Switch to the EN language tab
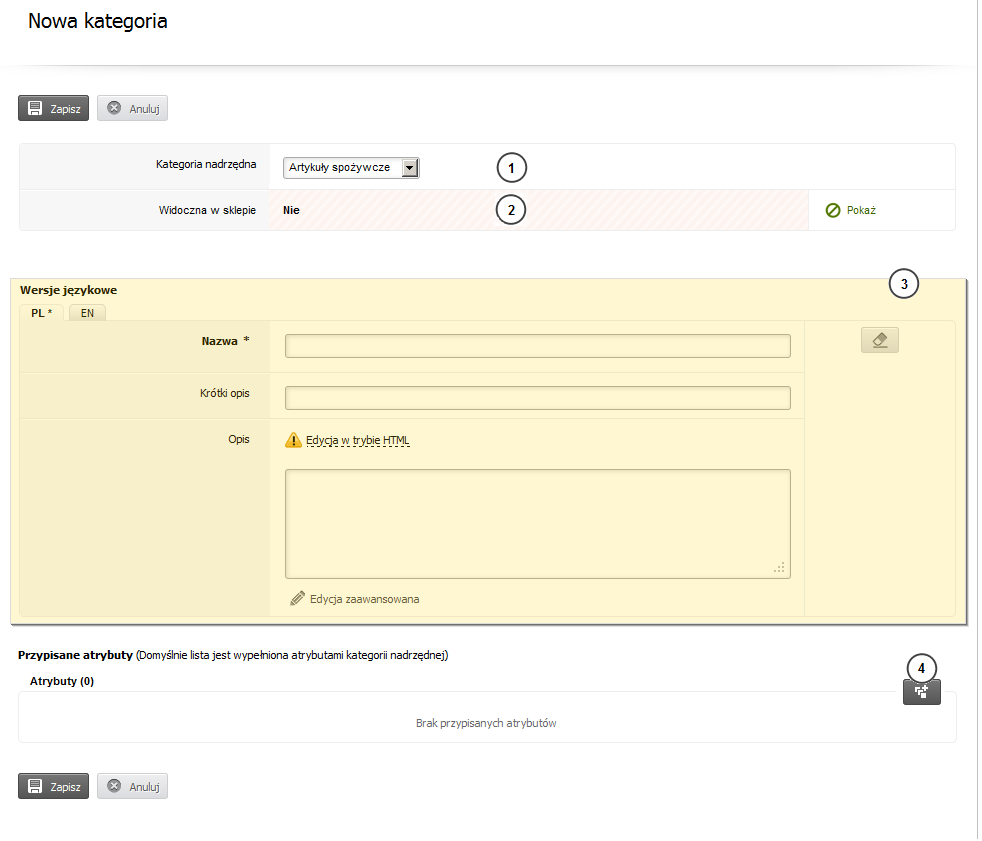Screen dimensions: 982x841 coord(88,313)
